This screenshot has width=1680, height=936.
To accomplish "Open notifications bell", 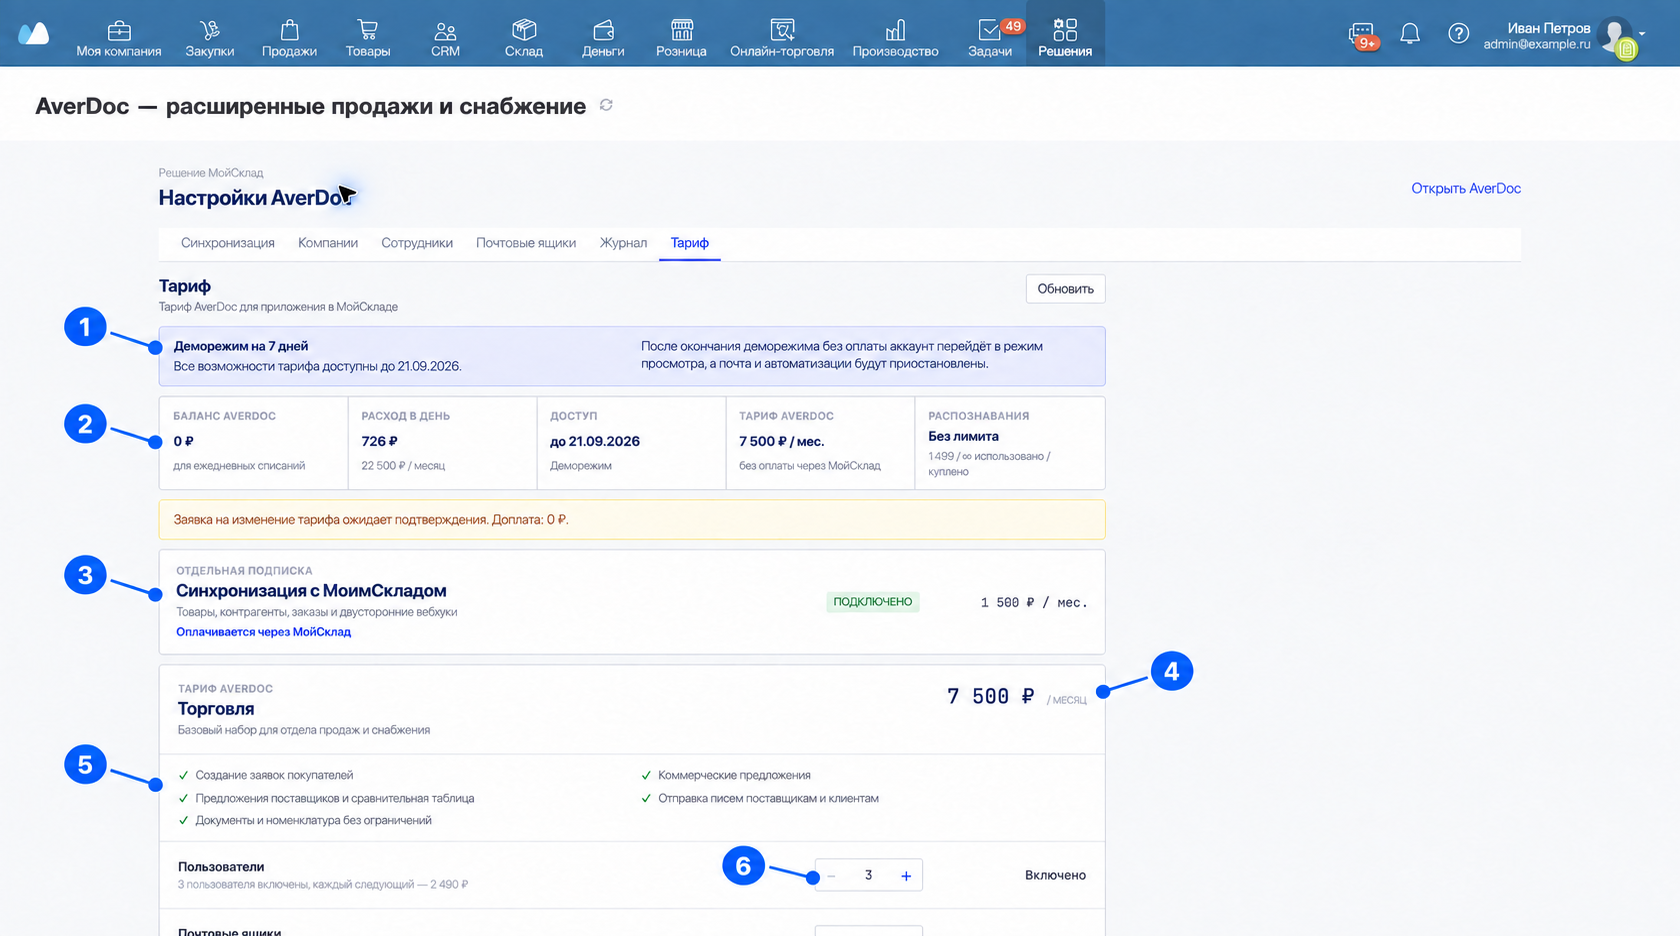I will tap(1410, 34).
